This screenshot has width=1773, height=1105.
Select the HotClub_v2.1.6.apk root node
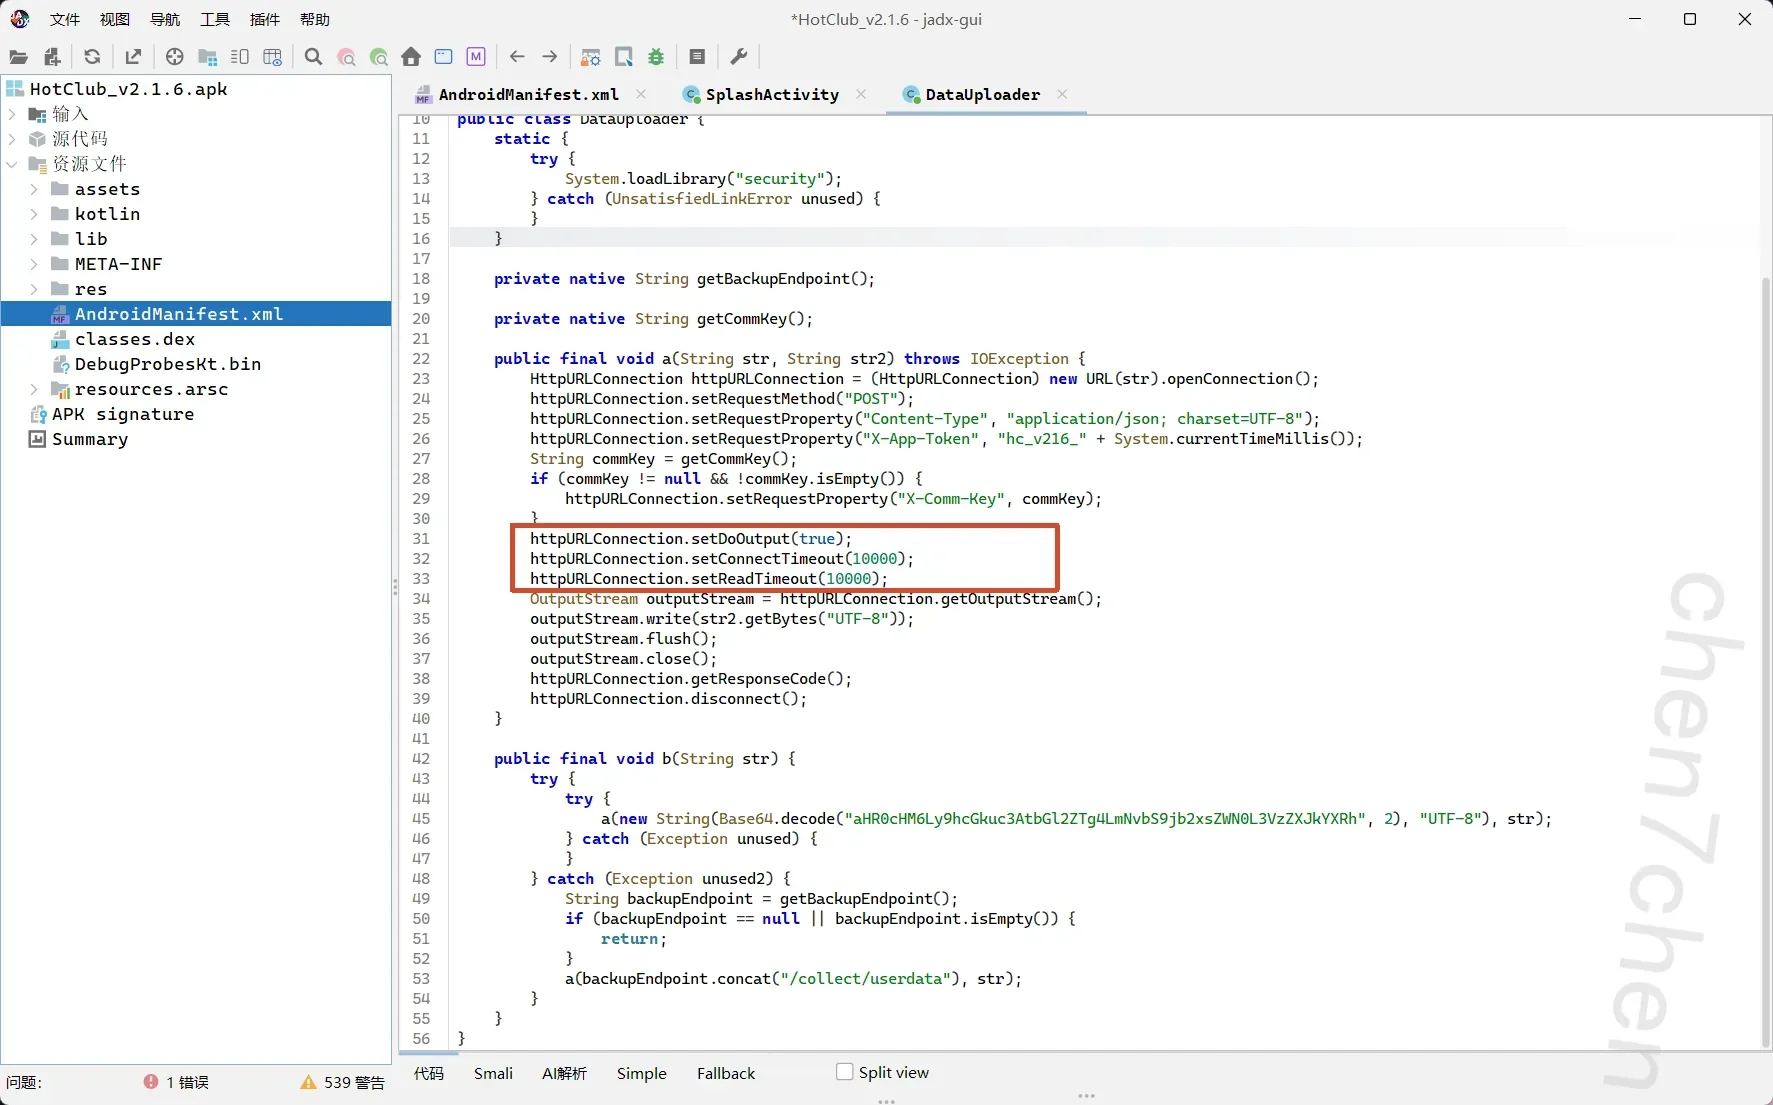tap(129, 89)
